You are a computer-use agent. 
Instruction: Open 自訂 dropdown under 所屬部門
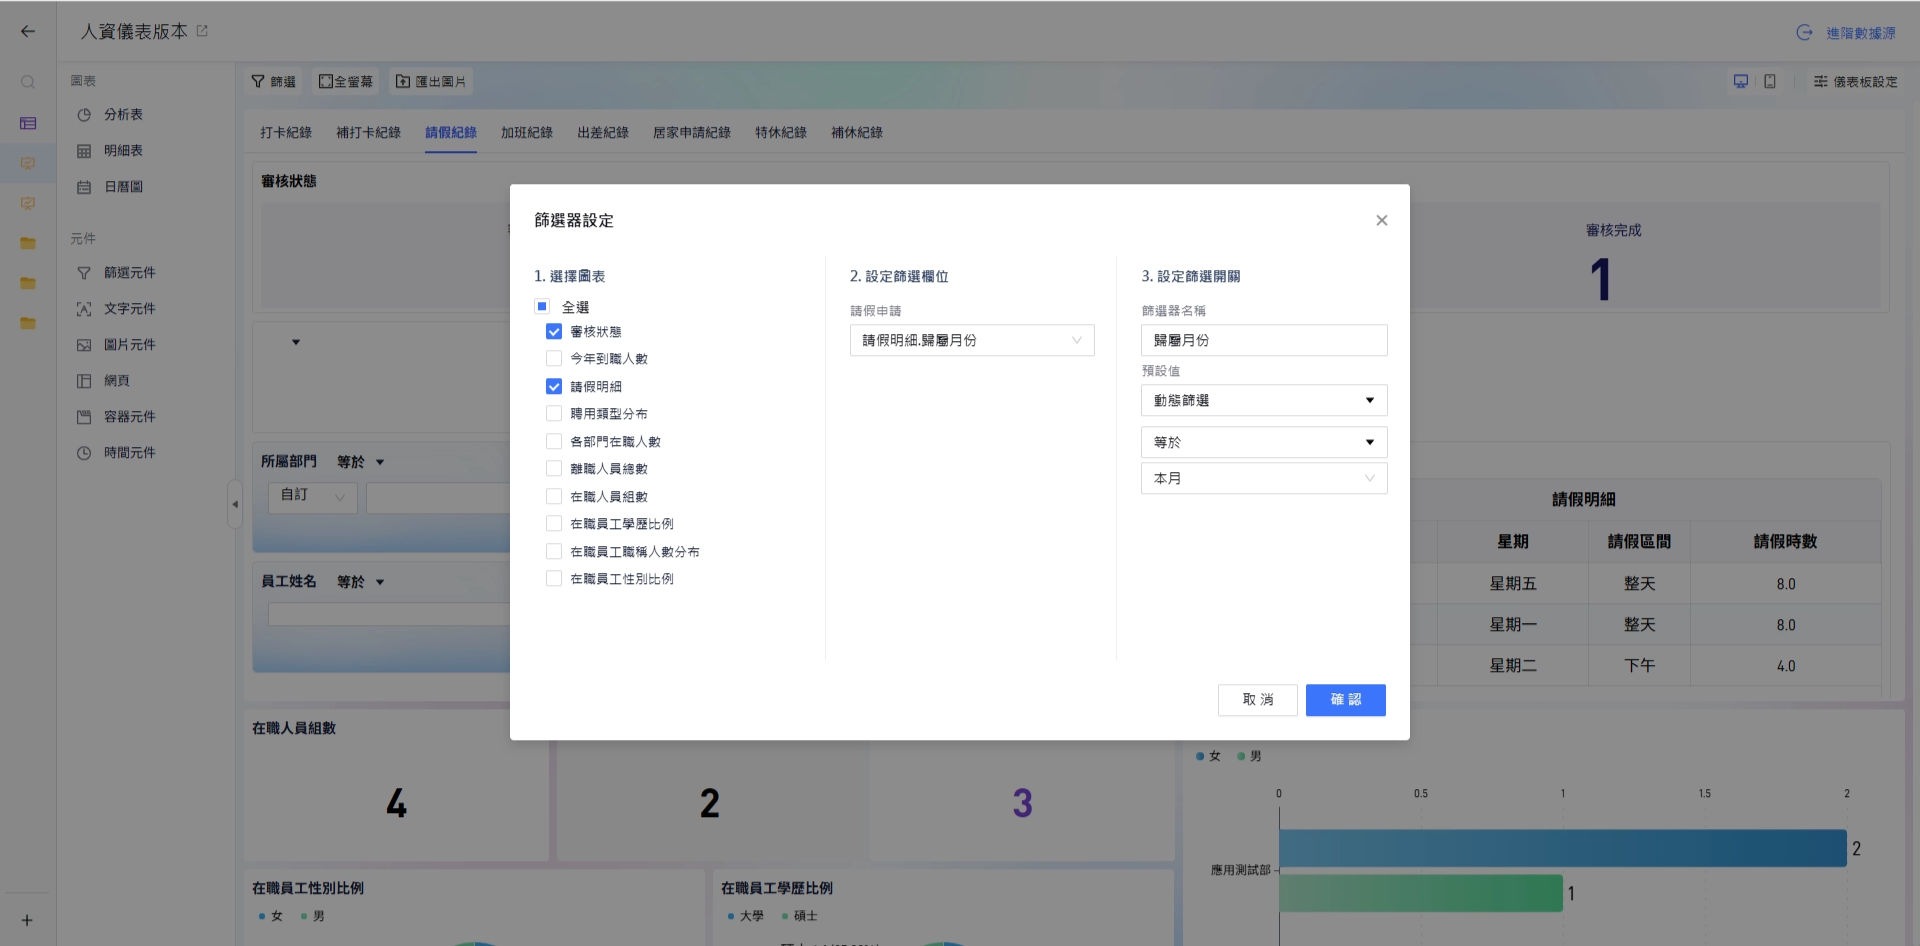(313, 497)
